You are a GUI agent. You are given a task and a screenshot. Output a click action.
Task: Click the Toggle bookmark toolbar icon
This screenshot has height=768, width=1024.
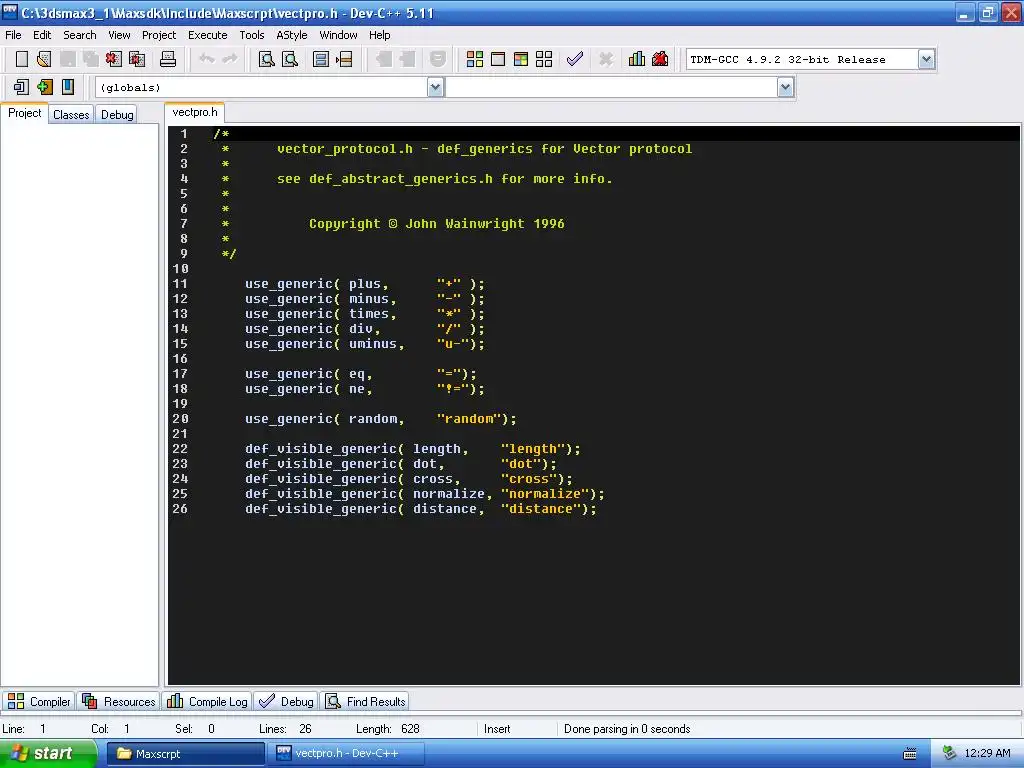coord(44,87)
